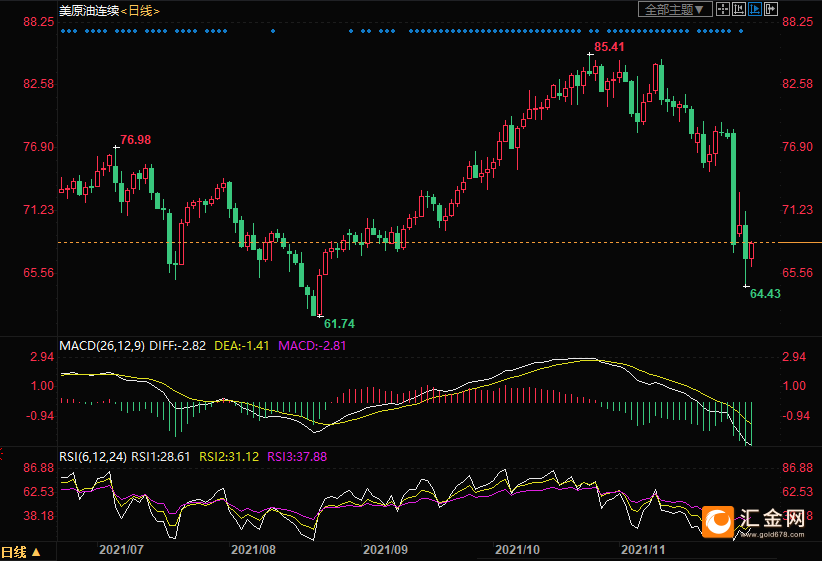Click the 85.41 peak price label
Viewport: 822px width, 561px height.
click(610, 47)
